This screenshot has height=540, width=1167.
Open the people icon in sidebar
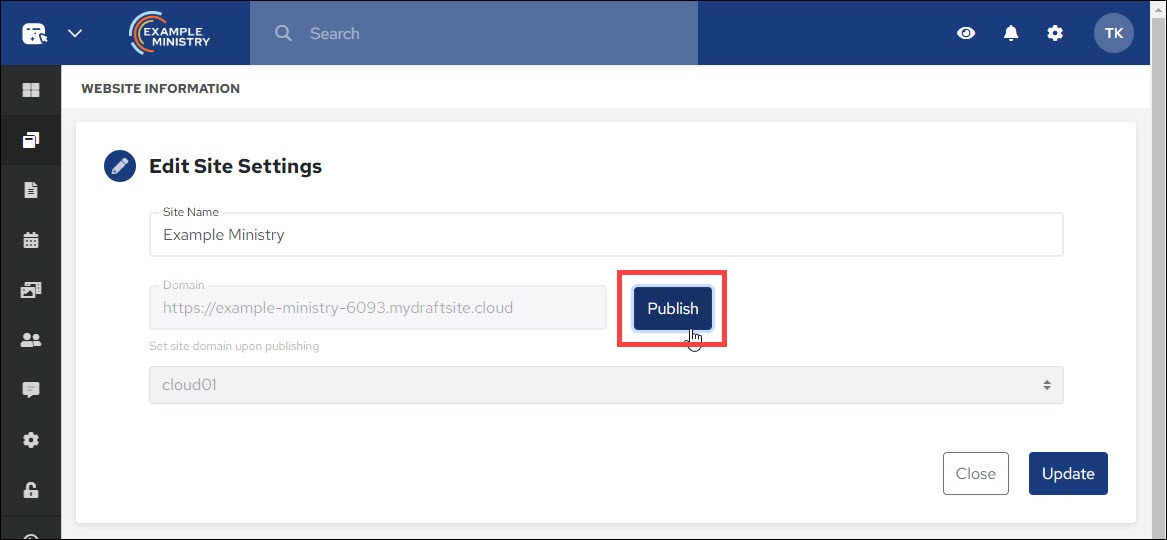(x=31, y=340)
